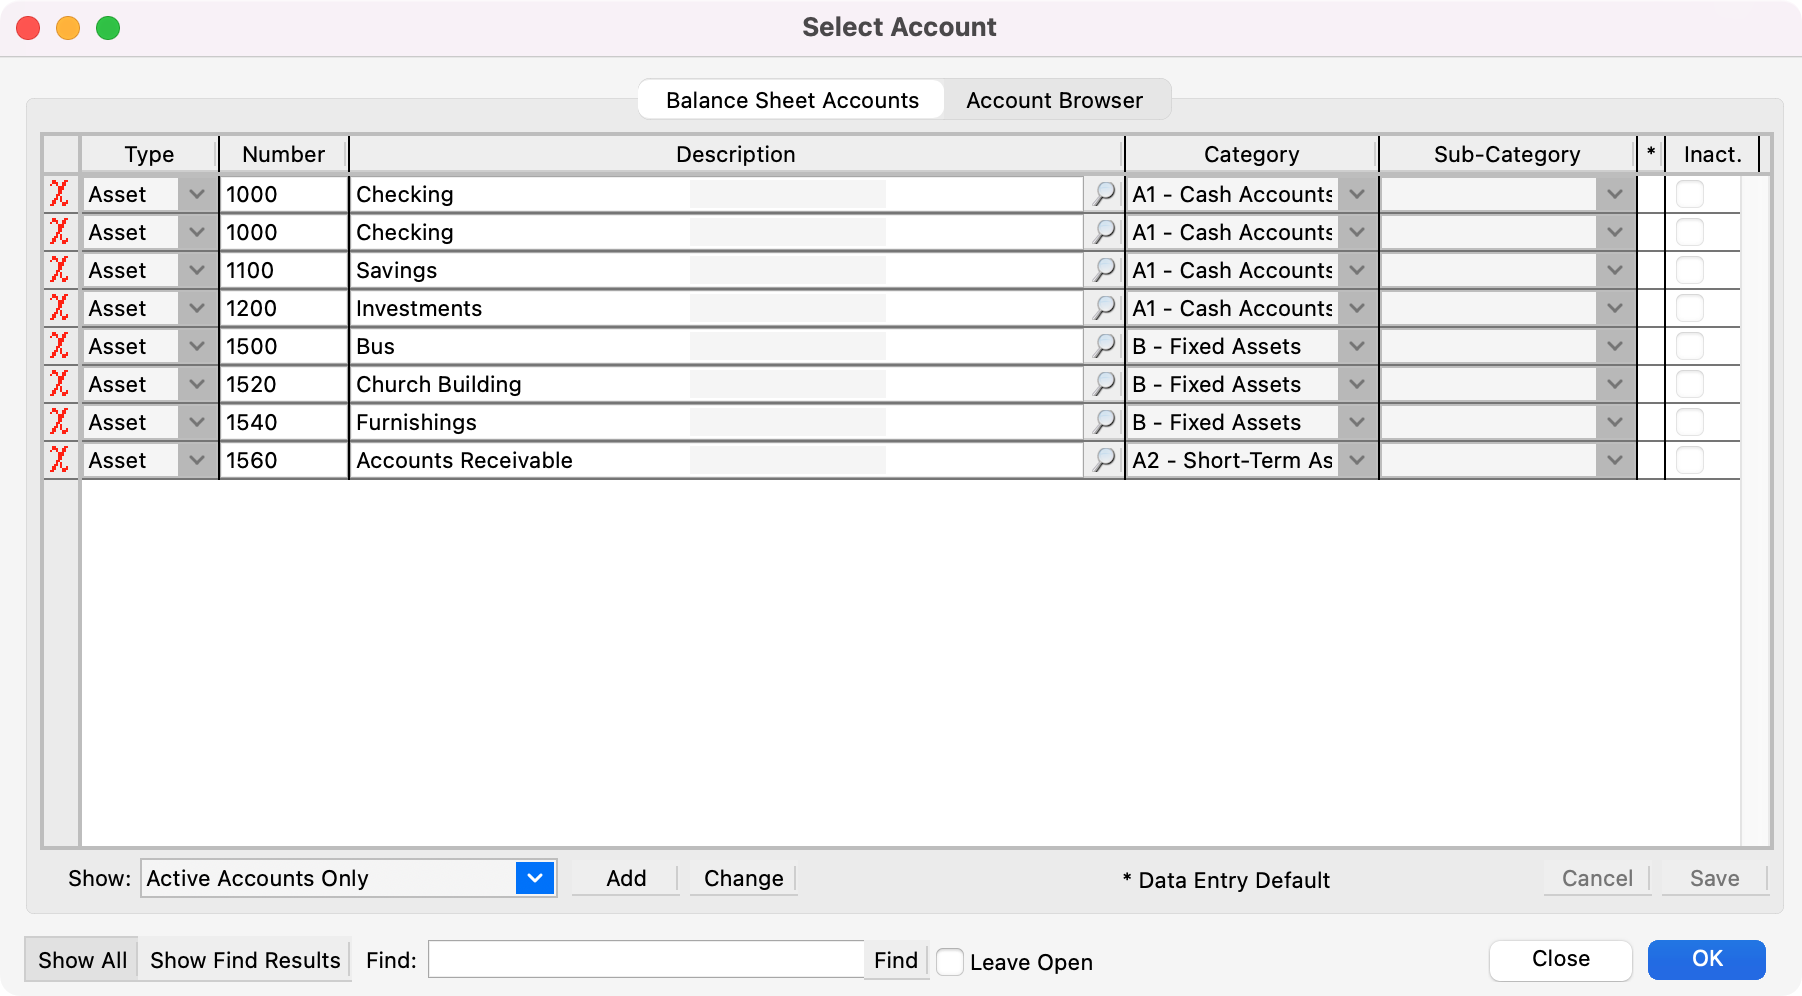
Task: Click the magnifier icon in the Investments row
Action: click(1104, 308)
